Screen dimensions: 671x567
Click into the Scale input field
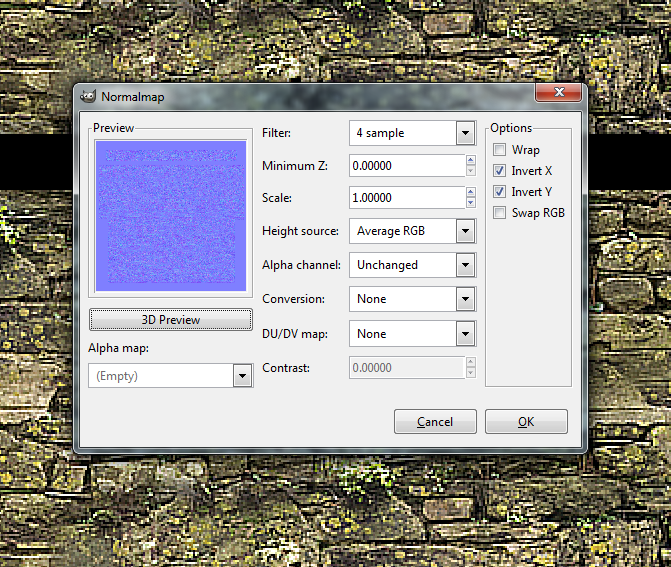[x=407, y=198]
